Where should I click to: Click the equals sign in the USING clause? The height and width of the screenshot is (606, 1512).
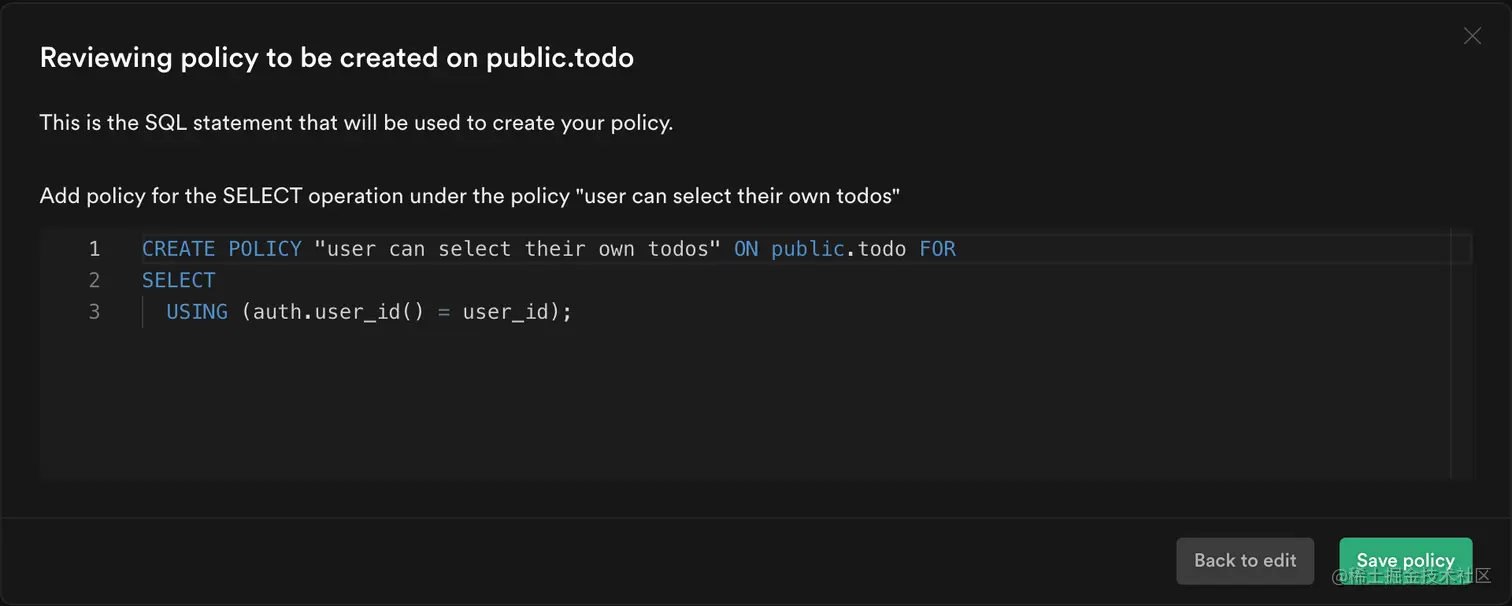point(442,312)
